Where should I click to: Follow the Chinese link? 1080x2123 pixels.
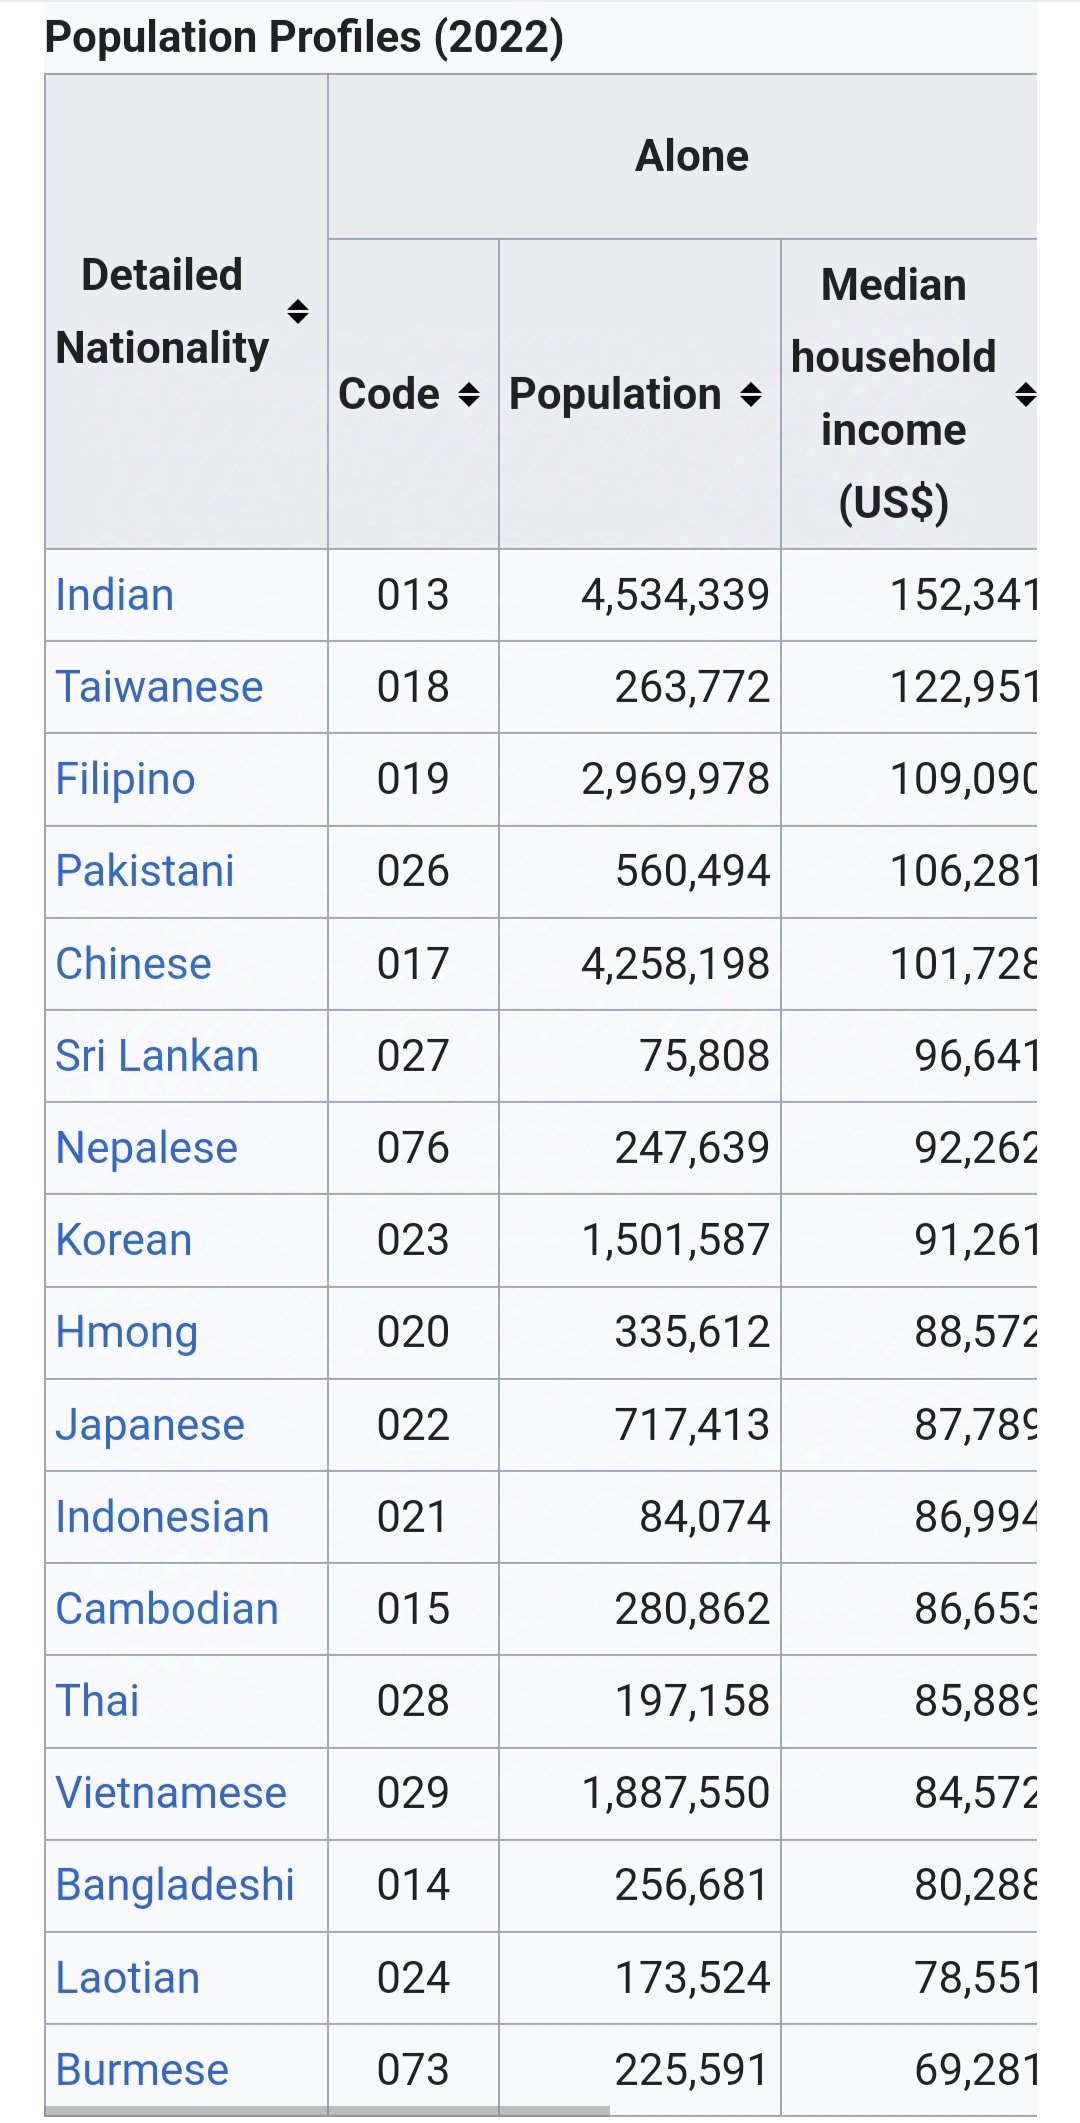(x=134, y=964)
